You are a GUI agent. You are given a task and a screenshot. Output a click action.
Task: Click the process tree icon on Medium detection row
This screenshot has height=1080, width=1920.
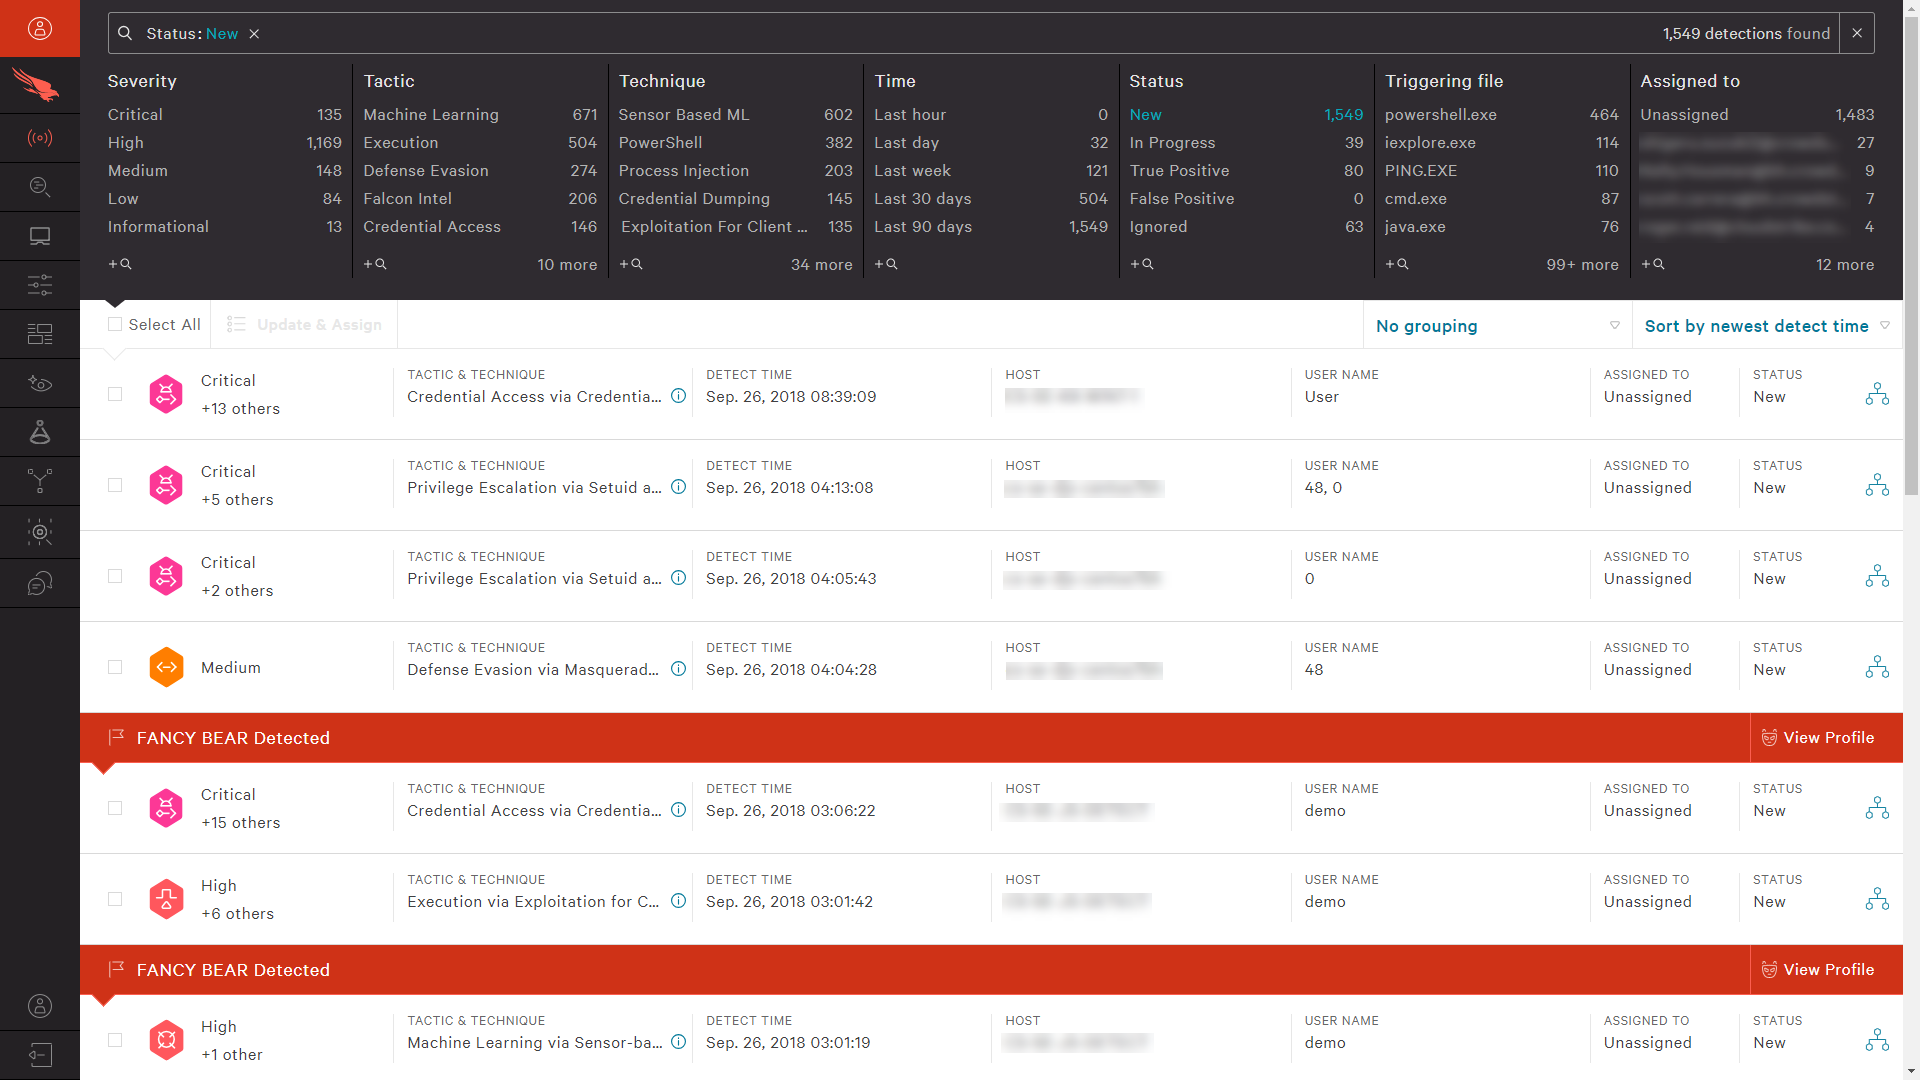coord(1877,667)
